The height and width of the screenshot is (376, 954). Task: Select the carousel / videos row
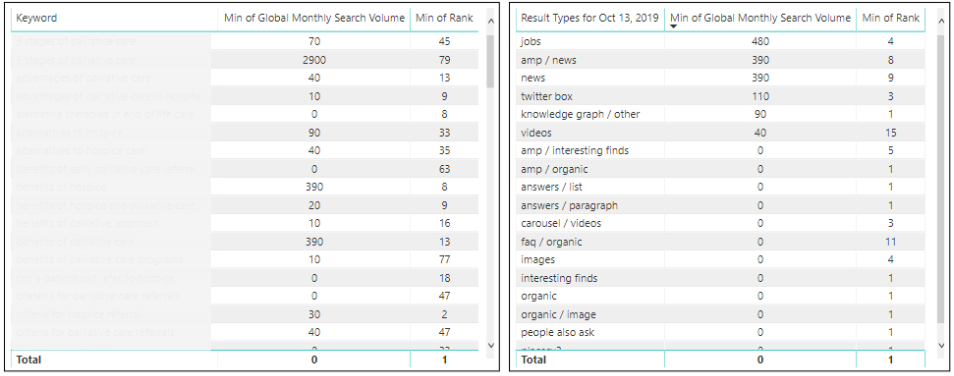(x=721, y=223)
